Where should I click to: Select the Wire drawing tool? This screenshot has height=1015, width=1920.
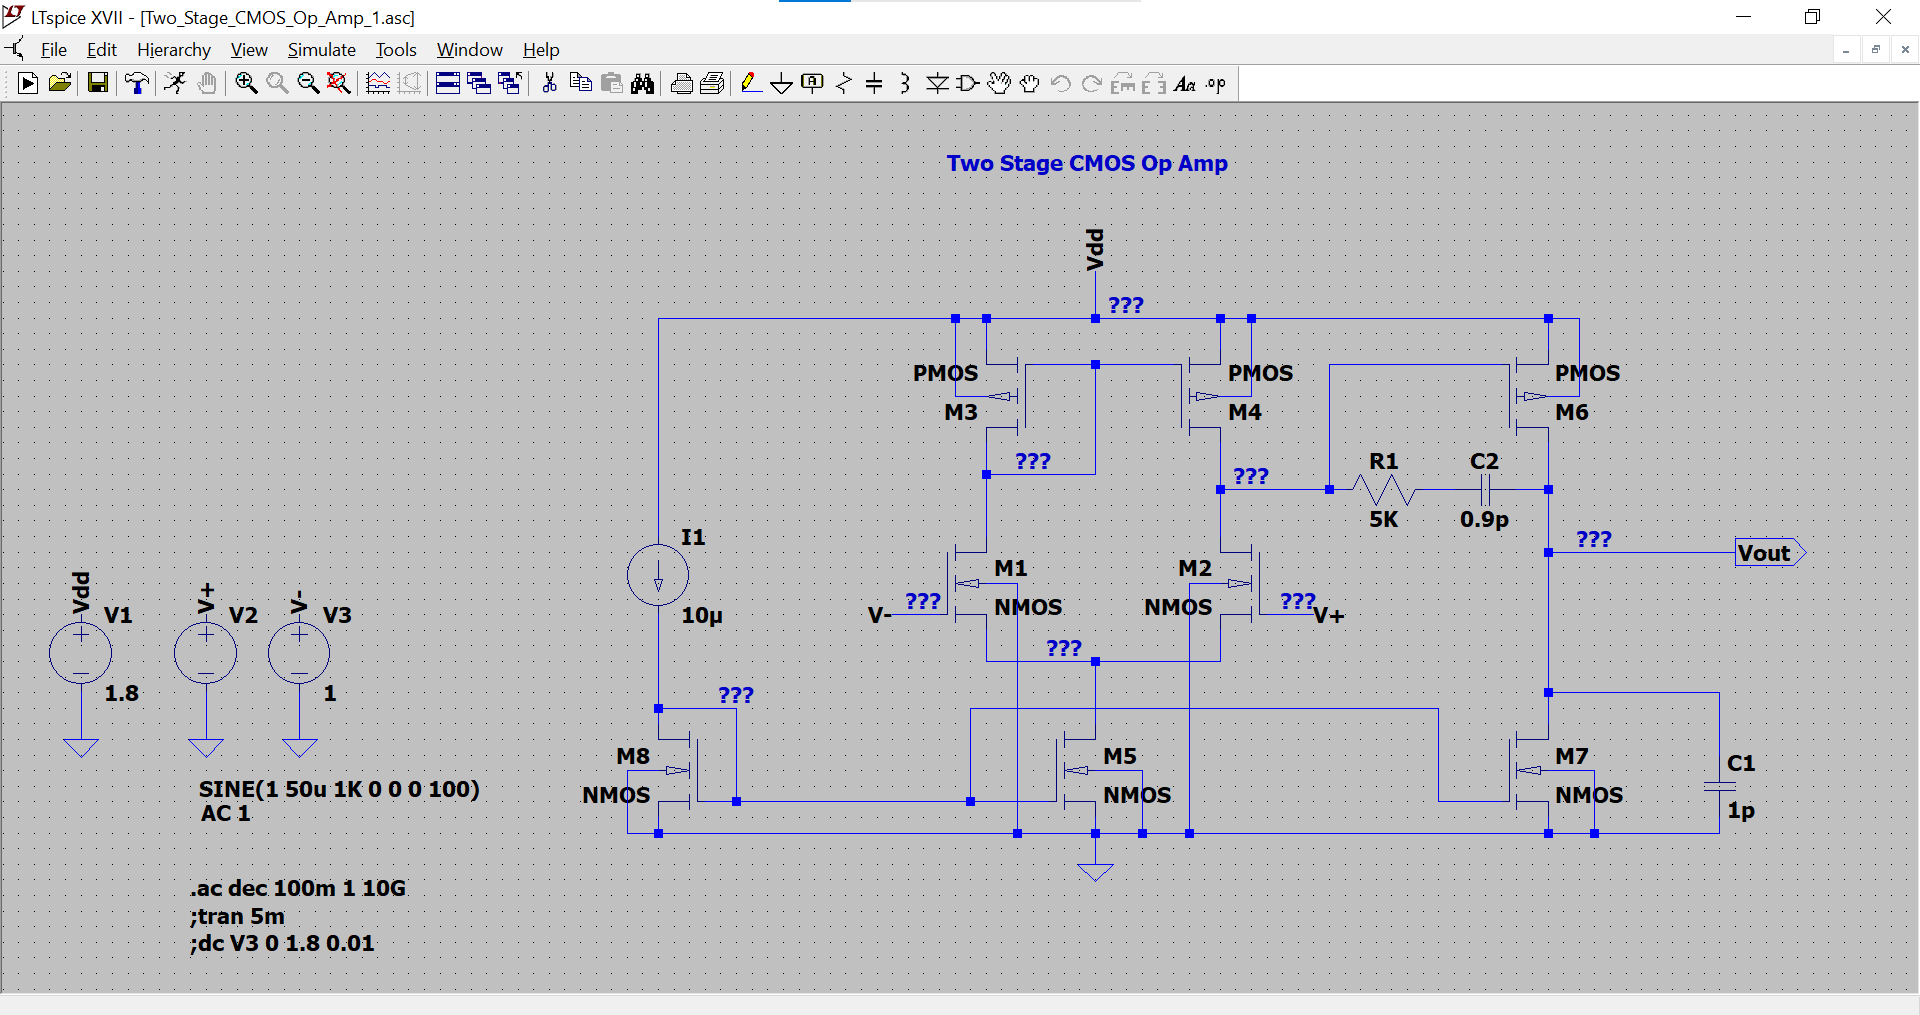[x=751, y=83]
